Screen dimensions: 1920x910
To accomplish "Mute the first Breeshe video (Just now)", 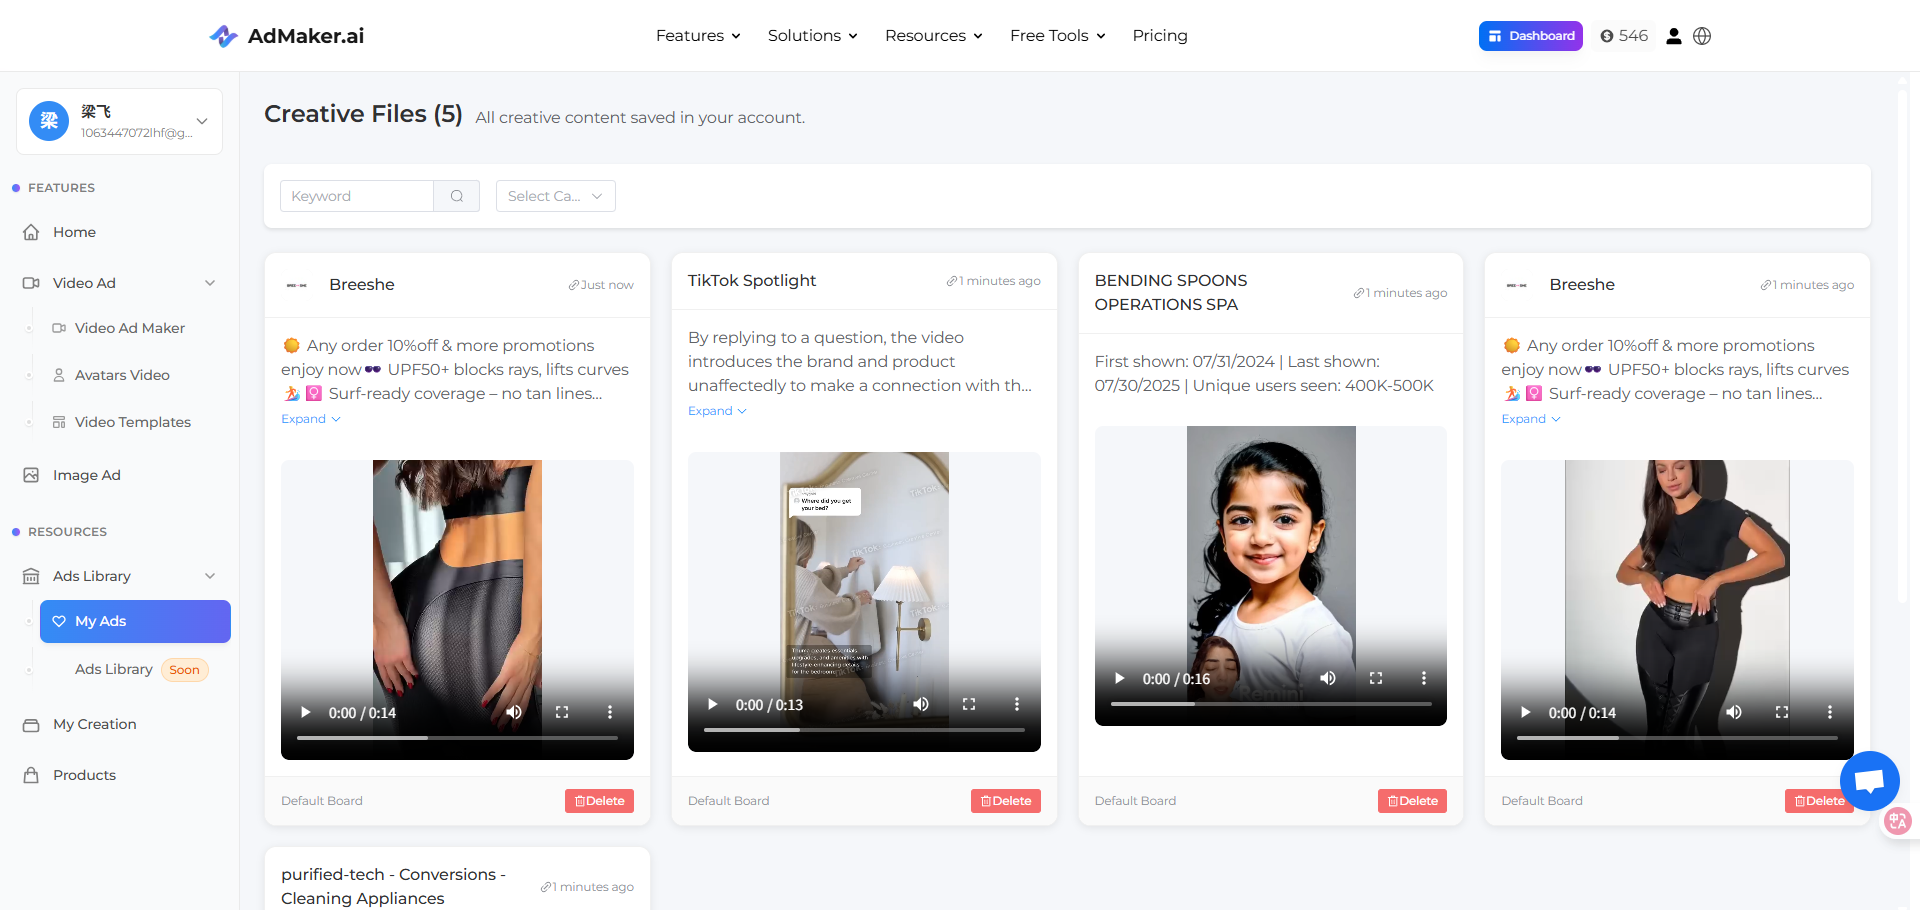I will tap(514, 713).
